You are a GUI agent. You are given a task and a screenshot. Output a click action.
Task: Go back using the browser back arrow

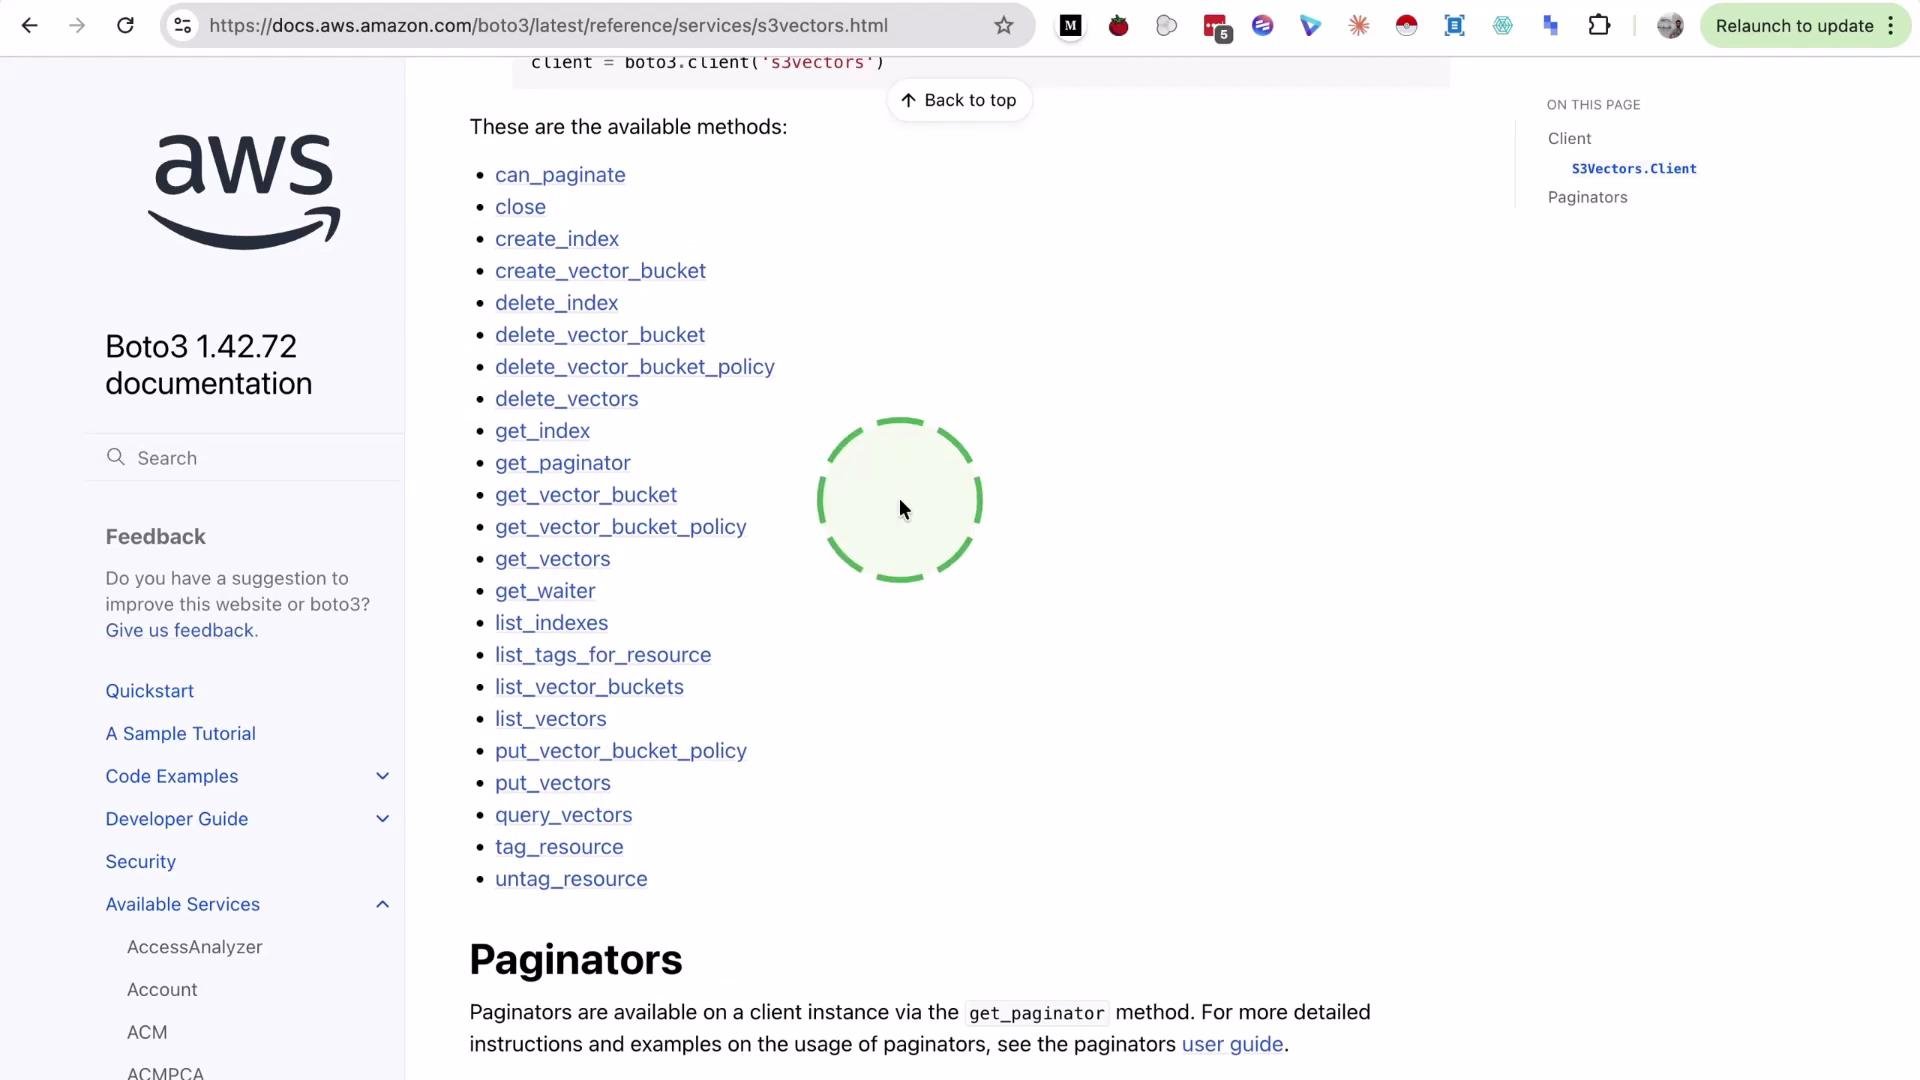[29, 26]
